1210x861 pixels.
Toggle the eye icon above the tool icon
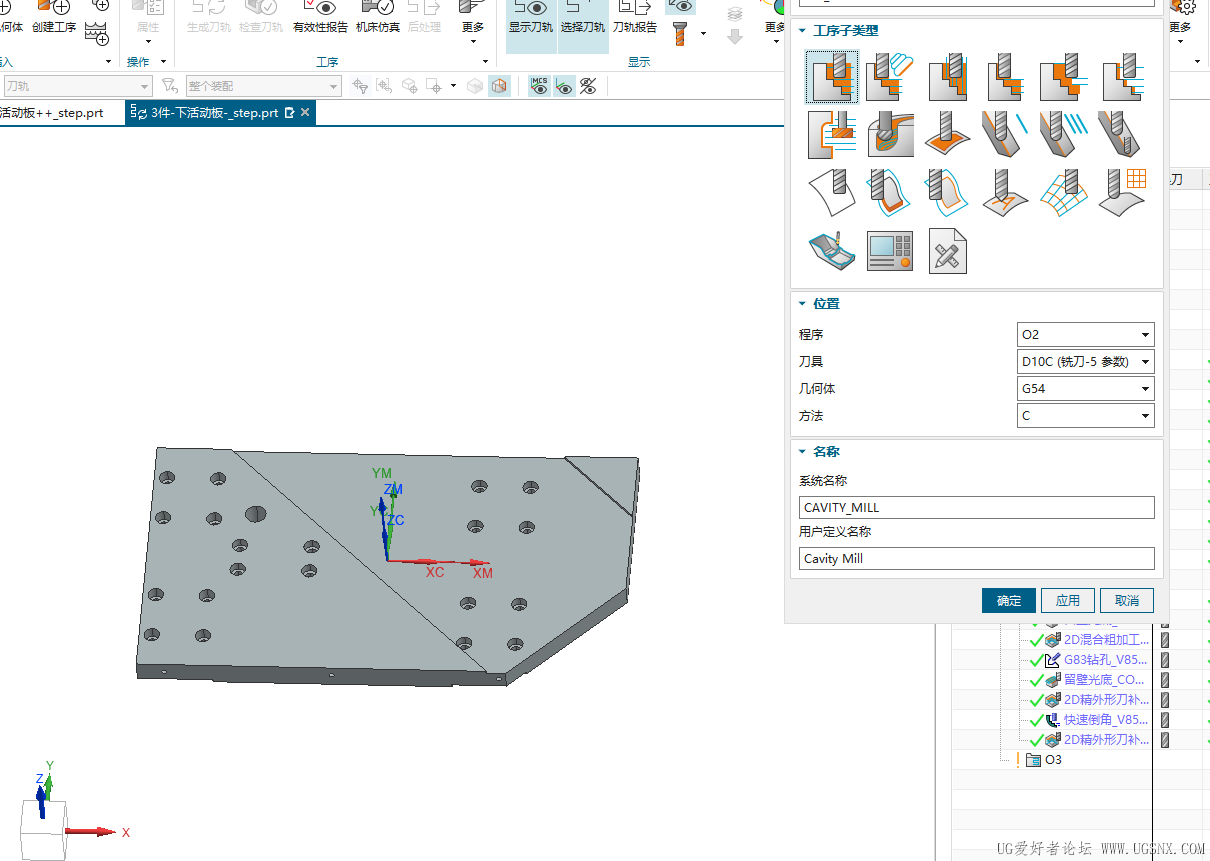pos(681,8)
